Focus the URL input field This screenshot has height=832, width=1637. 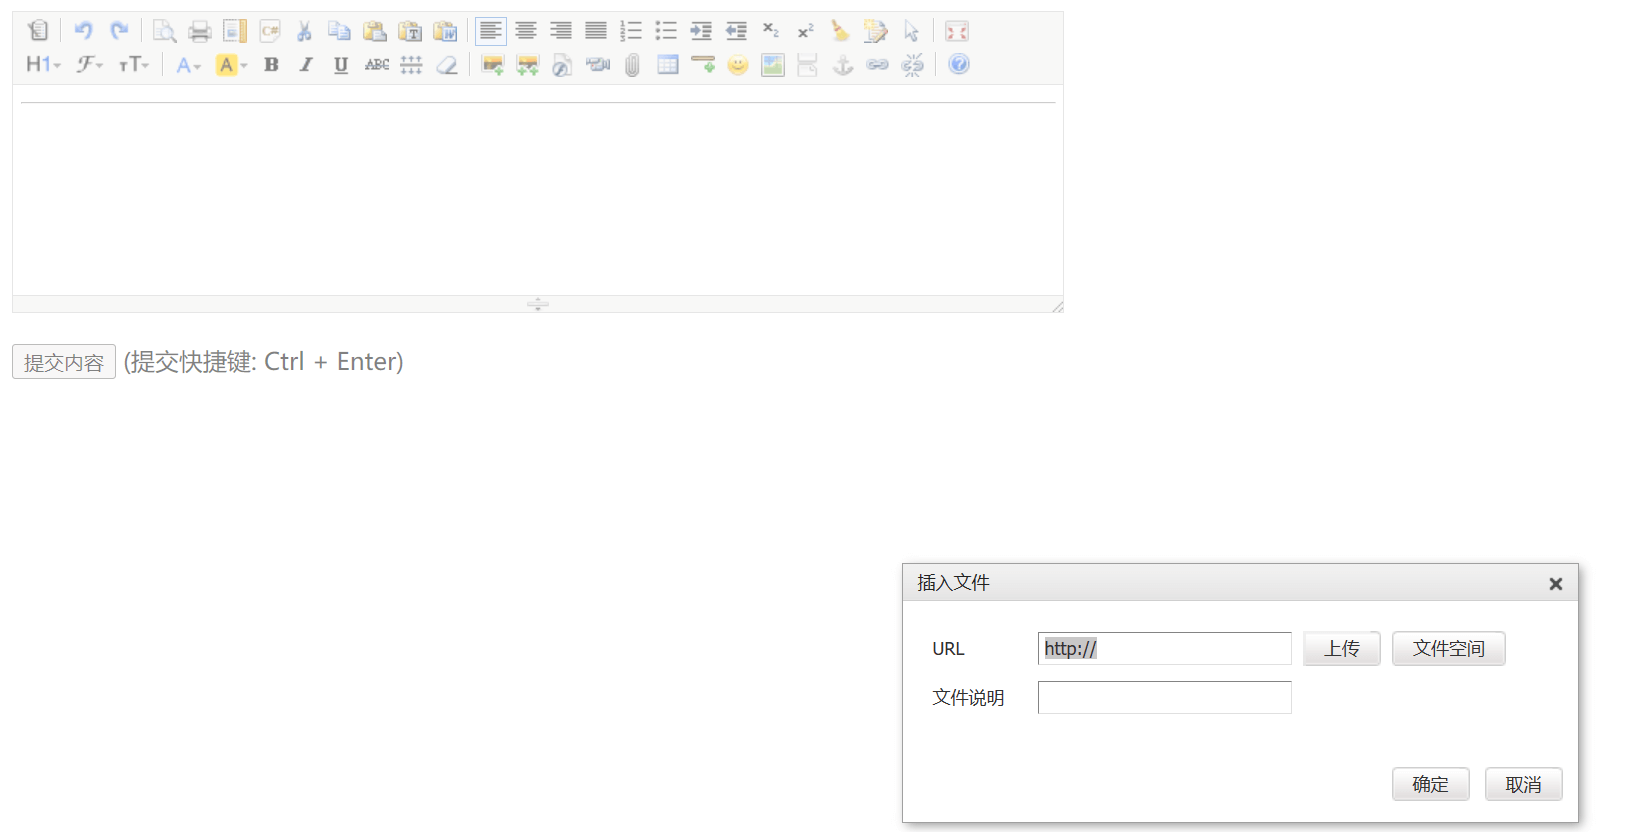click(x=1165, y=648)
